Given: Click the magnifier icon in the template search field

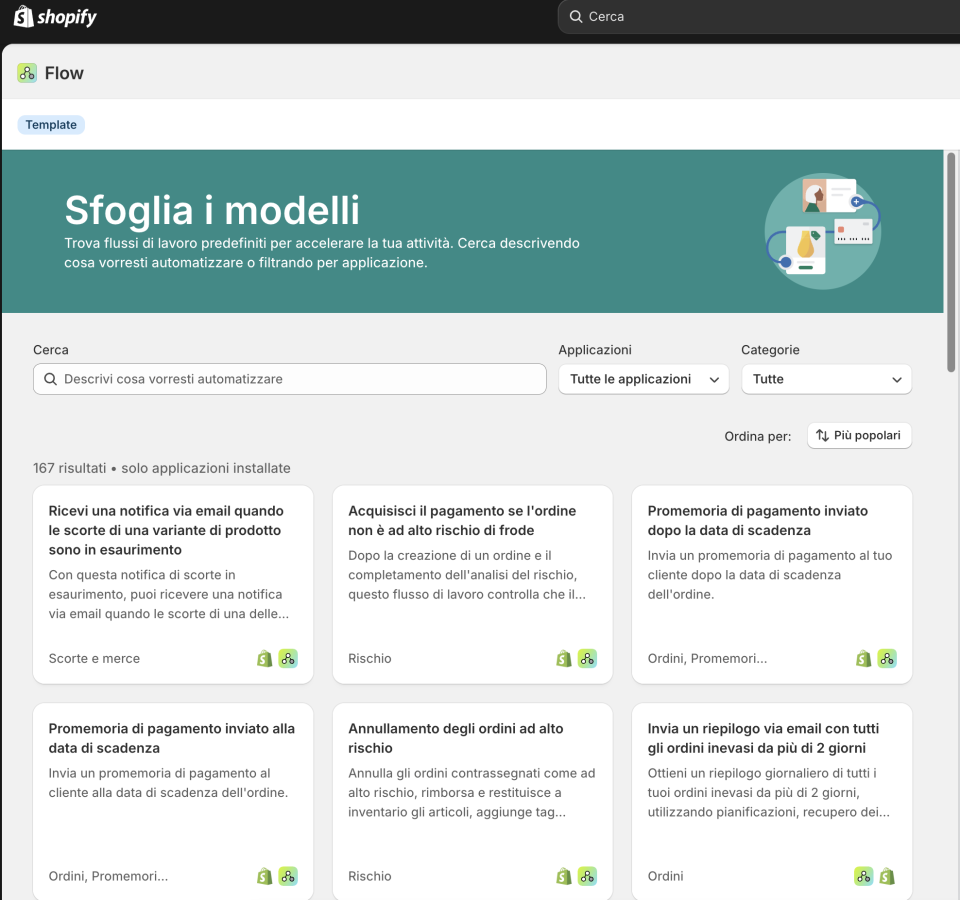Looking at the screenshot, I should (x=50, y=379).
